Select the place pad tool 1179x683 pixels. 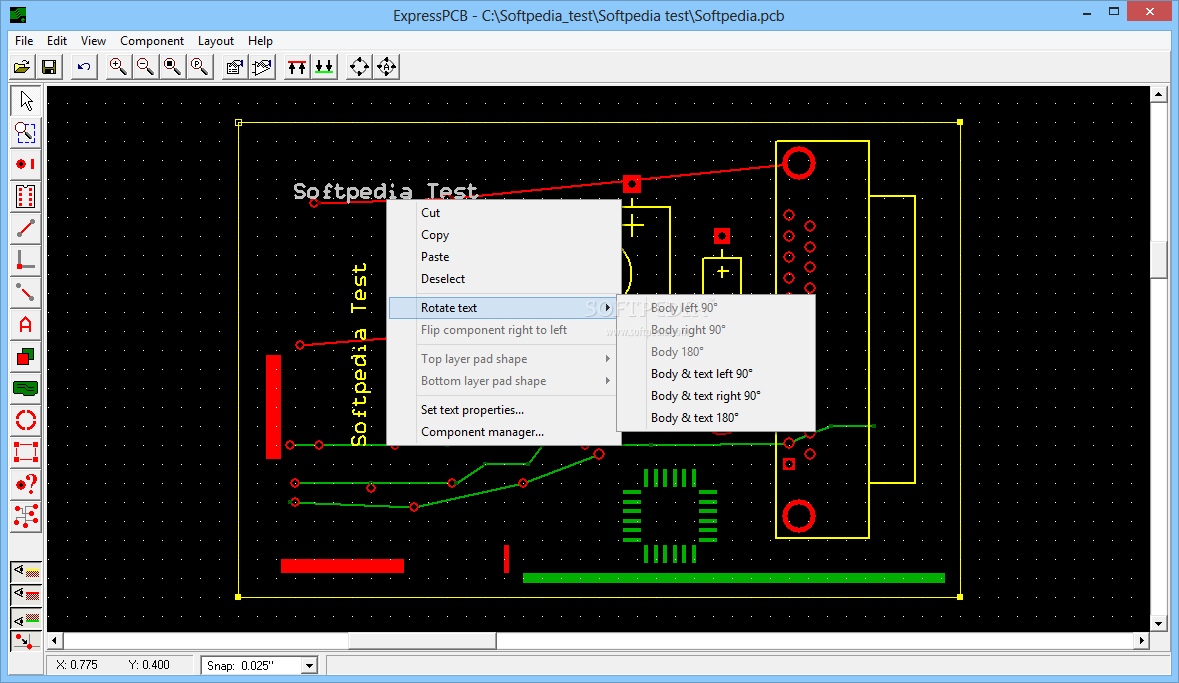tap(26, 164)
